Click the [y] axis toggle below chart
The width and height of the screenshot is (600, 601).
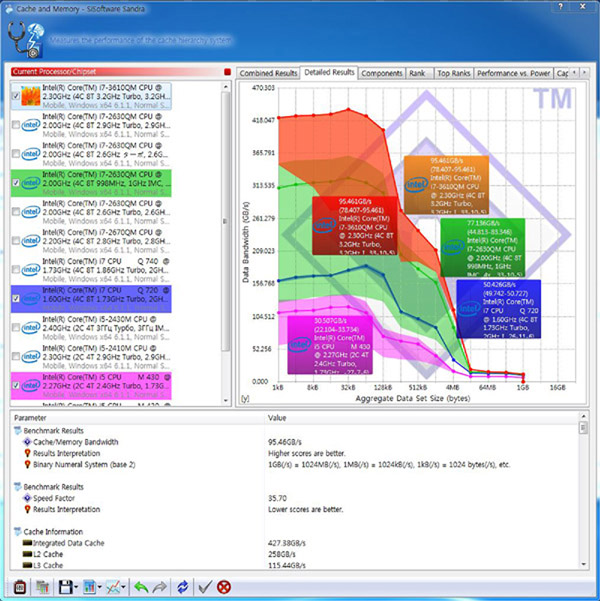click(x=245, y=399)
